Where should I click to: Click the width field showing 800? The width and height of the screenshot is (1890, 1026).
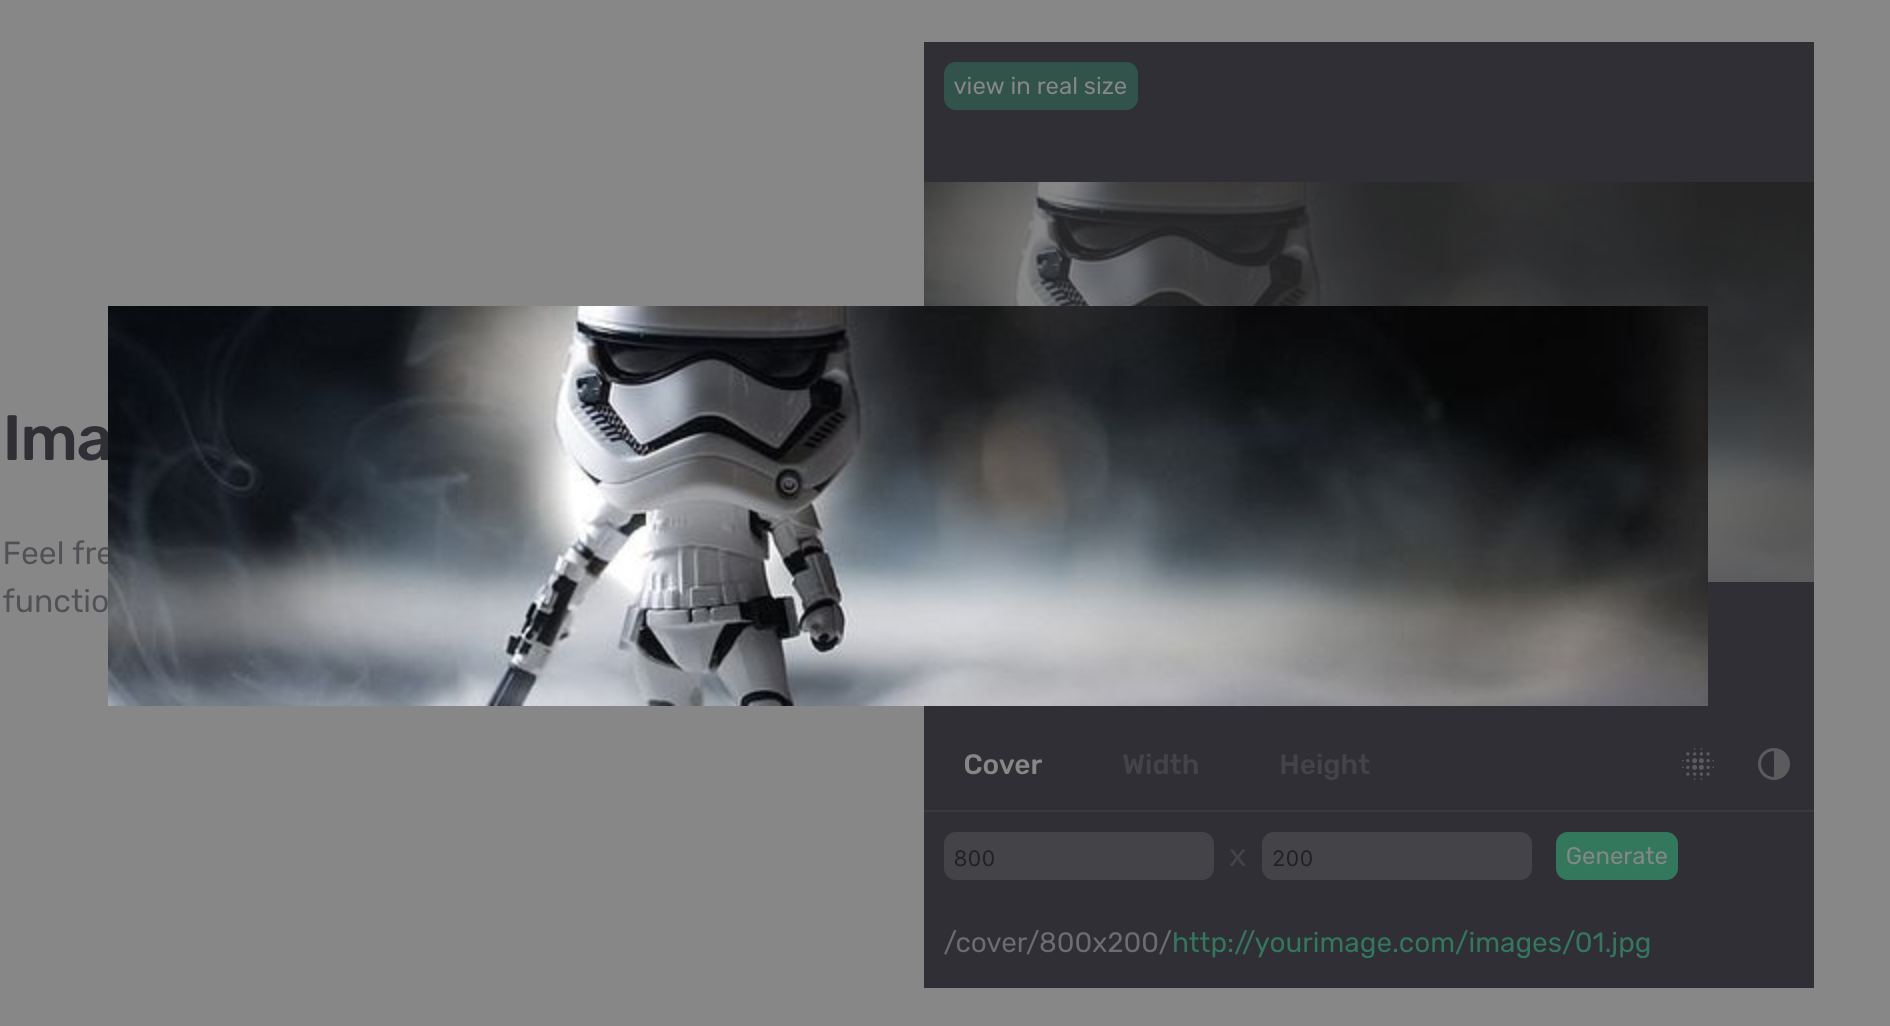click(x=1078, y=857)
